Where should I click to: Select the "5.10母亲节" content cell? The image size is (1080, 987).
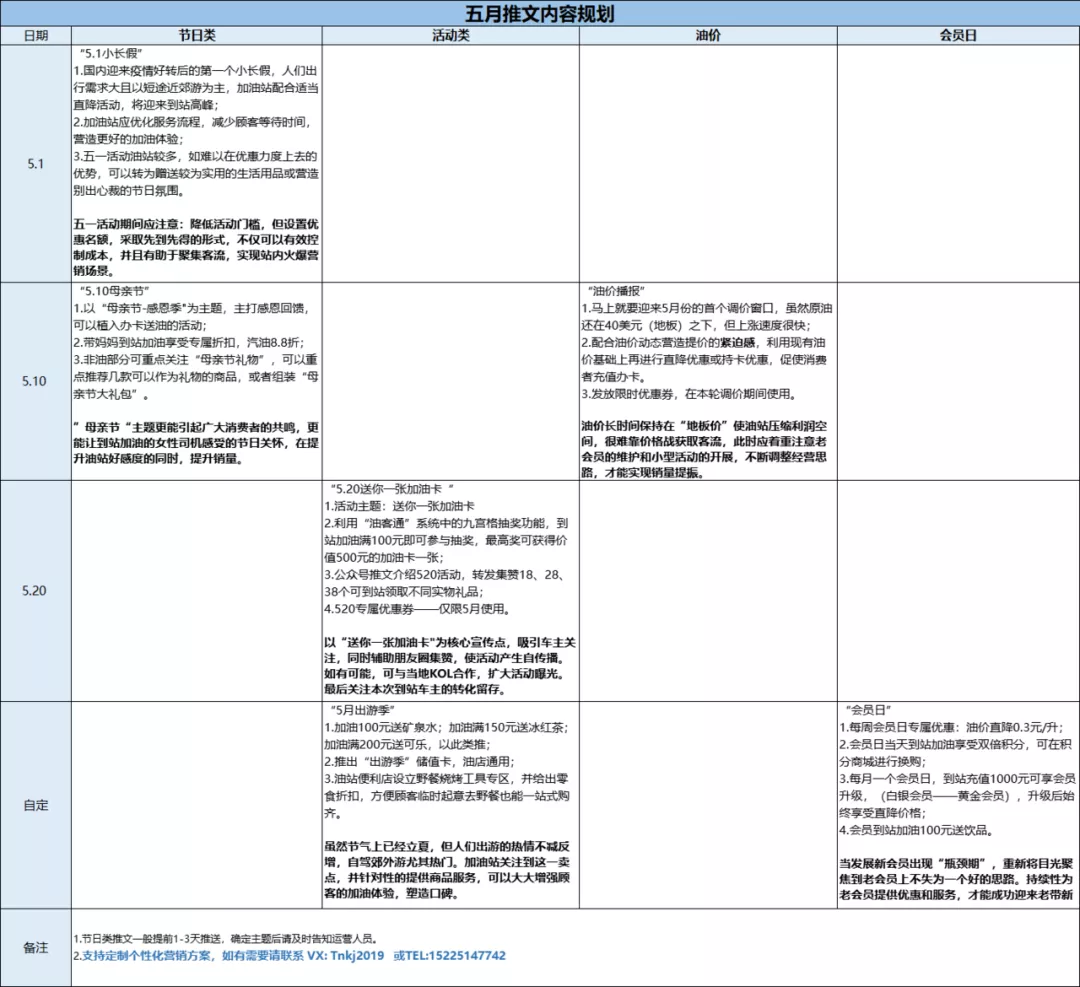click(x=197, y=381)
